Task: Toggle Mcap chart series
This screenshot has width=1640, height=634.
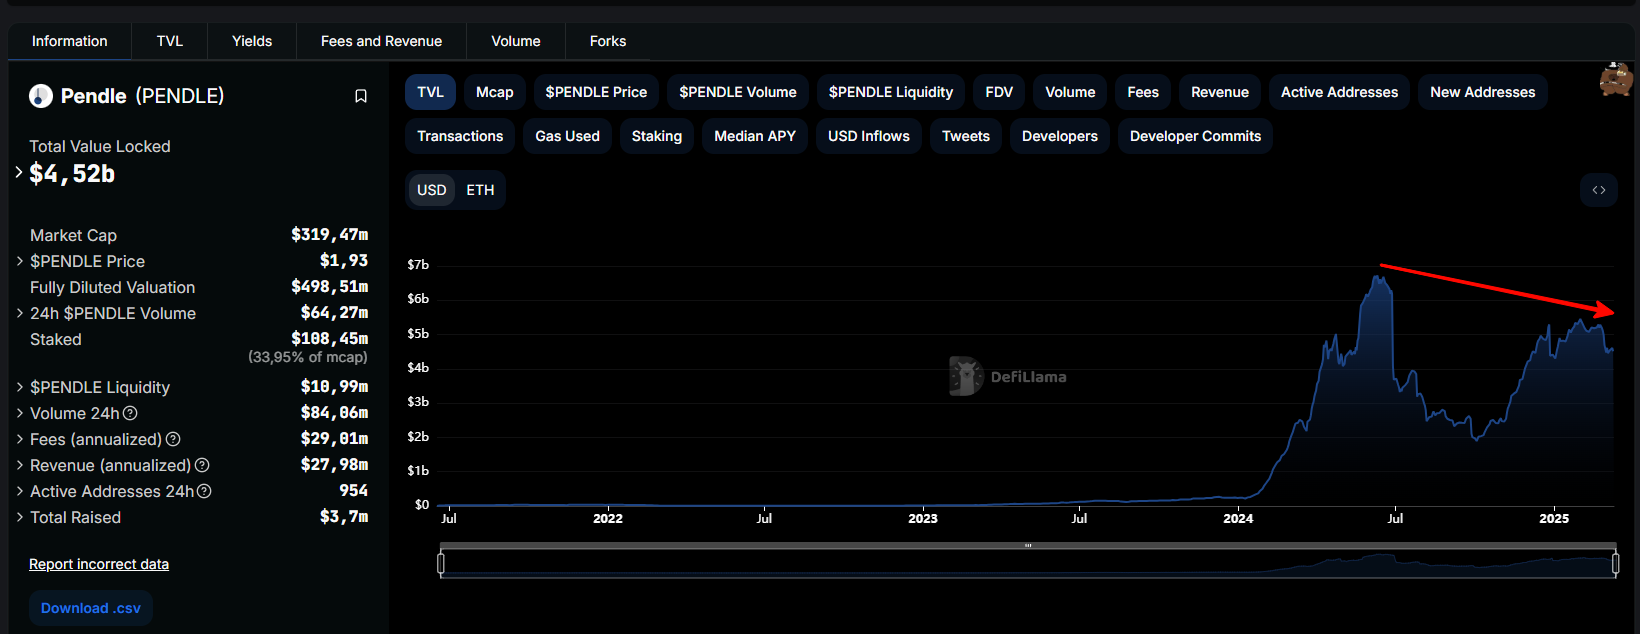Action: [x=495, y=92]
